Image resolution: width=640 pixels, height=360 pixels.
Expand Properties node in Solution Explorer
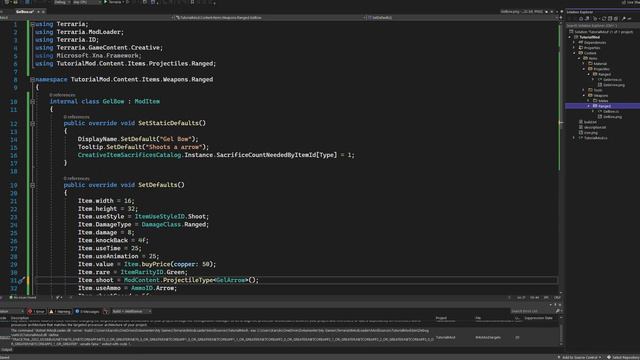click(574, 48)
